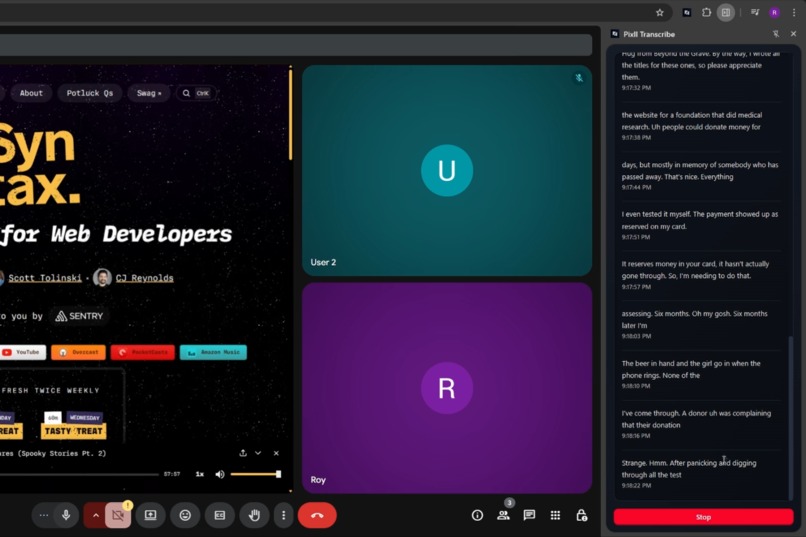Mute the podcast player speaker icon
The image size is (806, 537).
click(219, 474)
